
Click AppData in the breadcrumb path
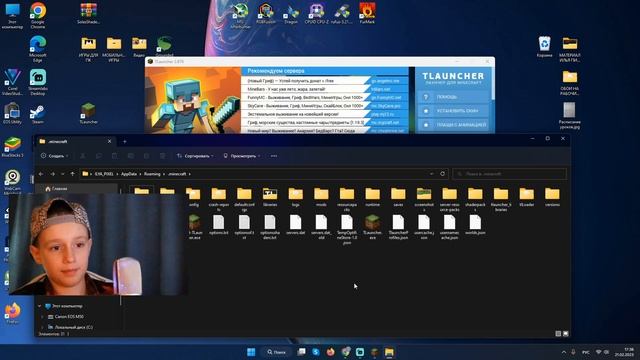coord(129,174)
